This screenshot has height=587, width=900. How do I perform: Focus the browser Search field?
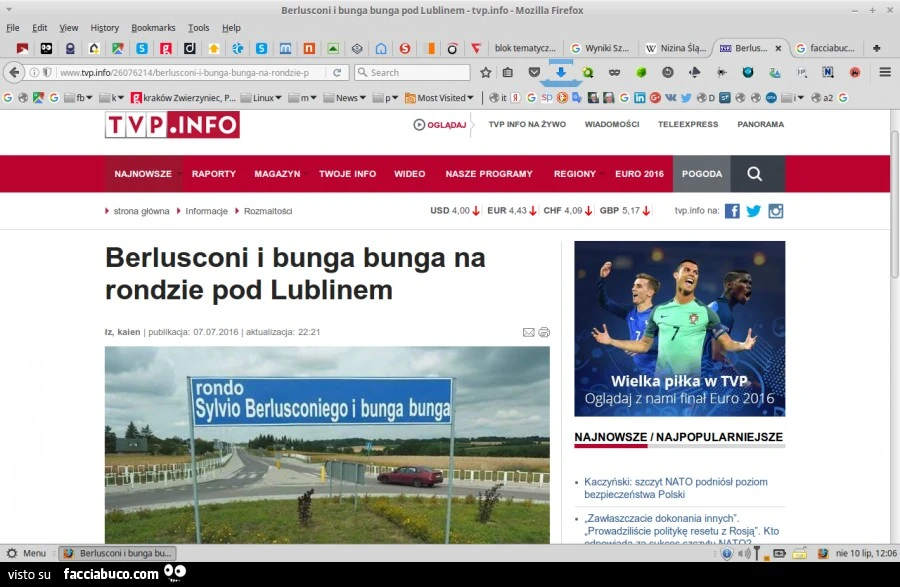pos(413,72)
